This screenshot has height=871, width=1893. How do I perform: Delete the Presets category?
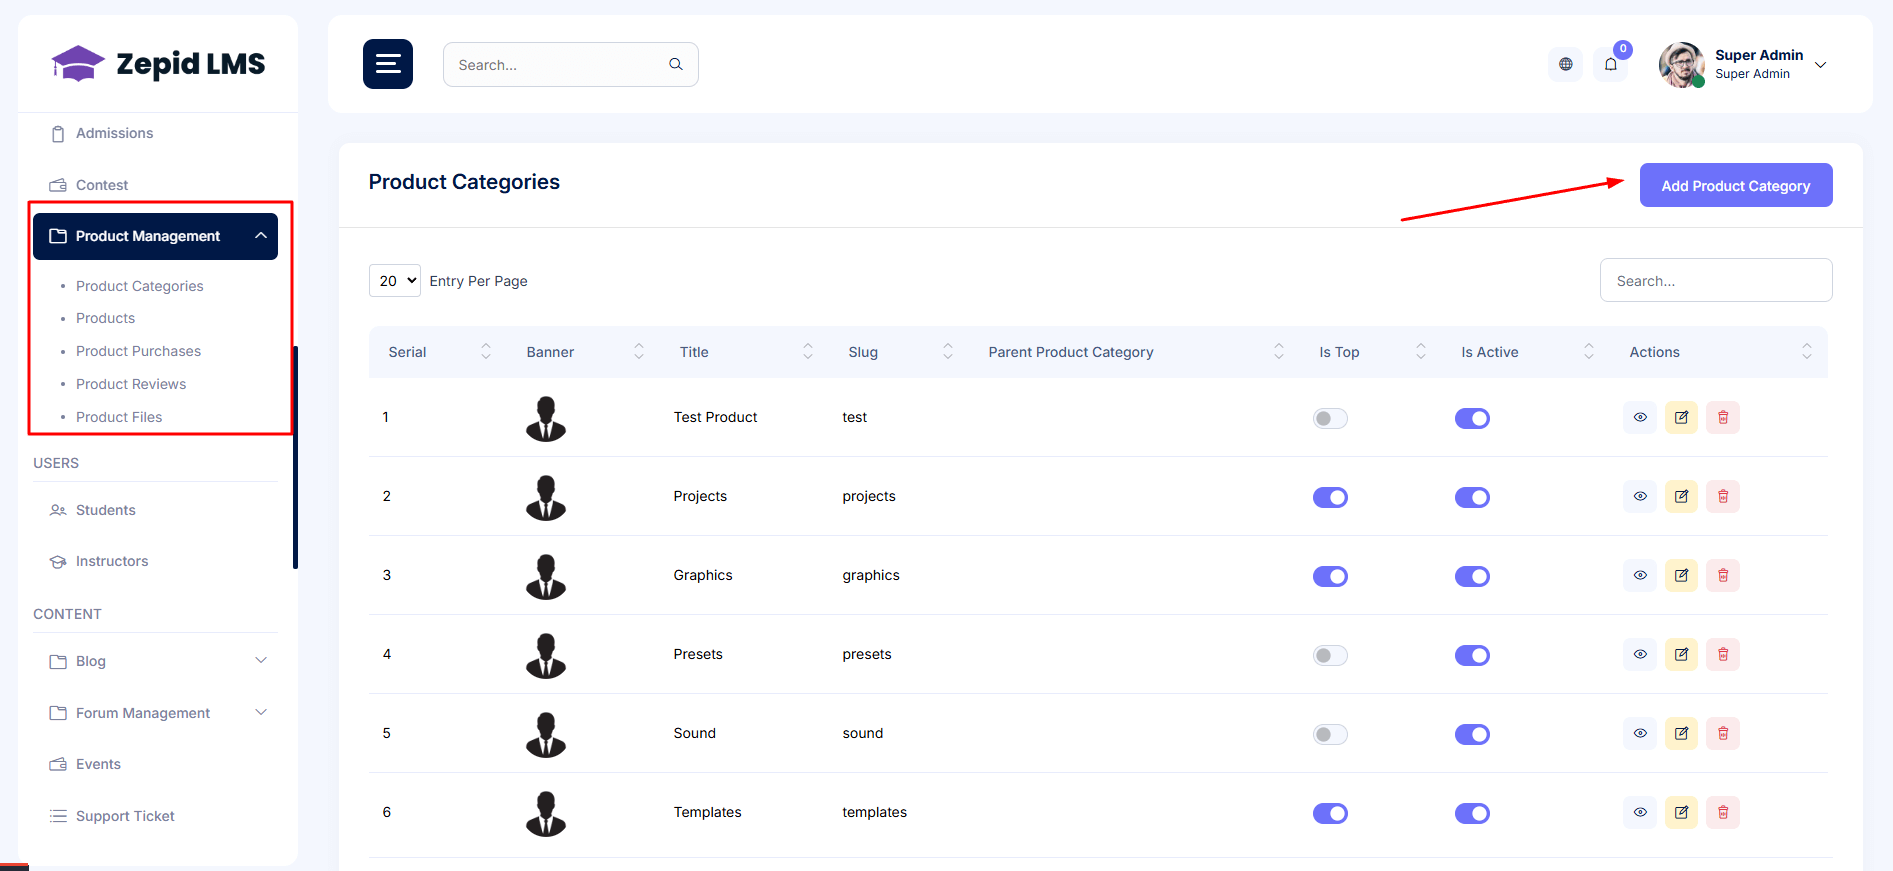1723,654
